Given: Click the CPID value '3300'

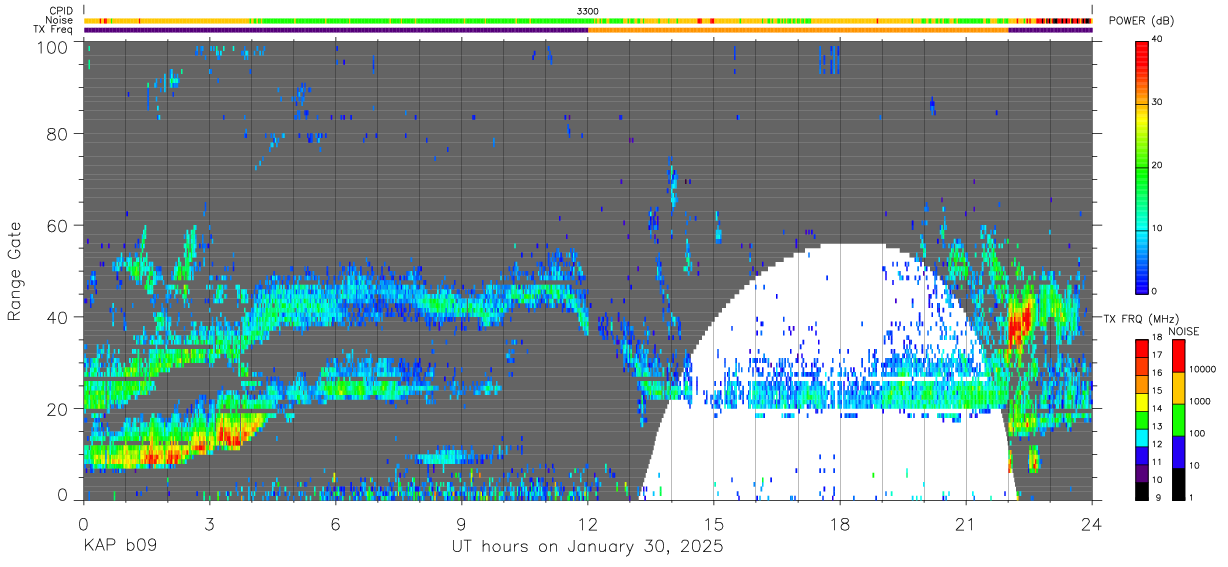Looking at the screenshot, I should [x=588, y=11].
